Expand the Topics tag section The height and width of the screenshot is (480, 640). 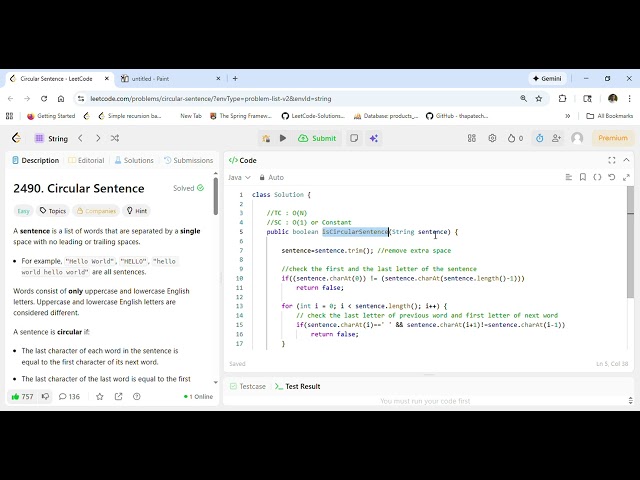click(x=53, y=211)
